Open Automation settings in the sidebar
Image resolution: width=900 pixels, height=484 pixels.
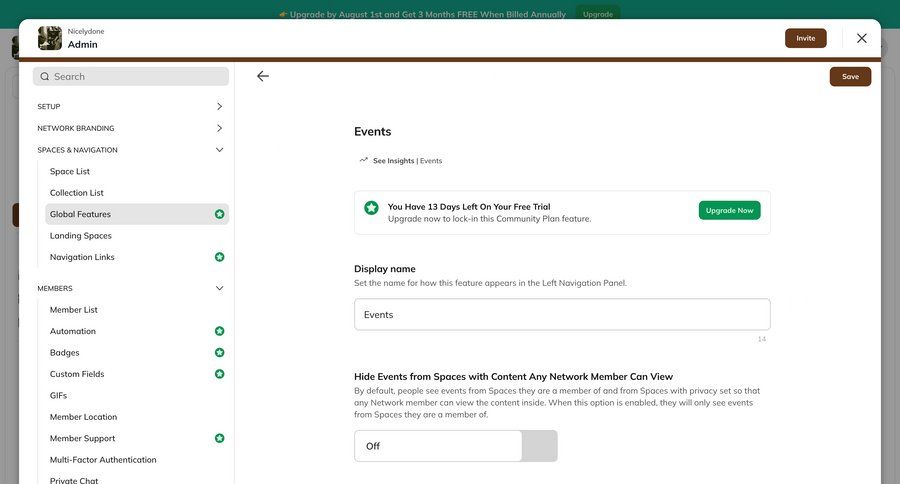[73, 331]
